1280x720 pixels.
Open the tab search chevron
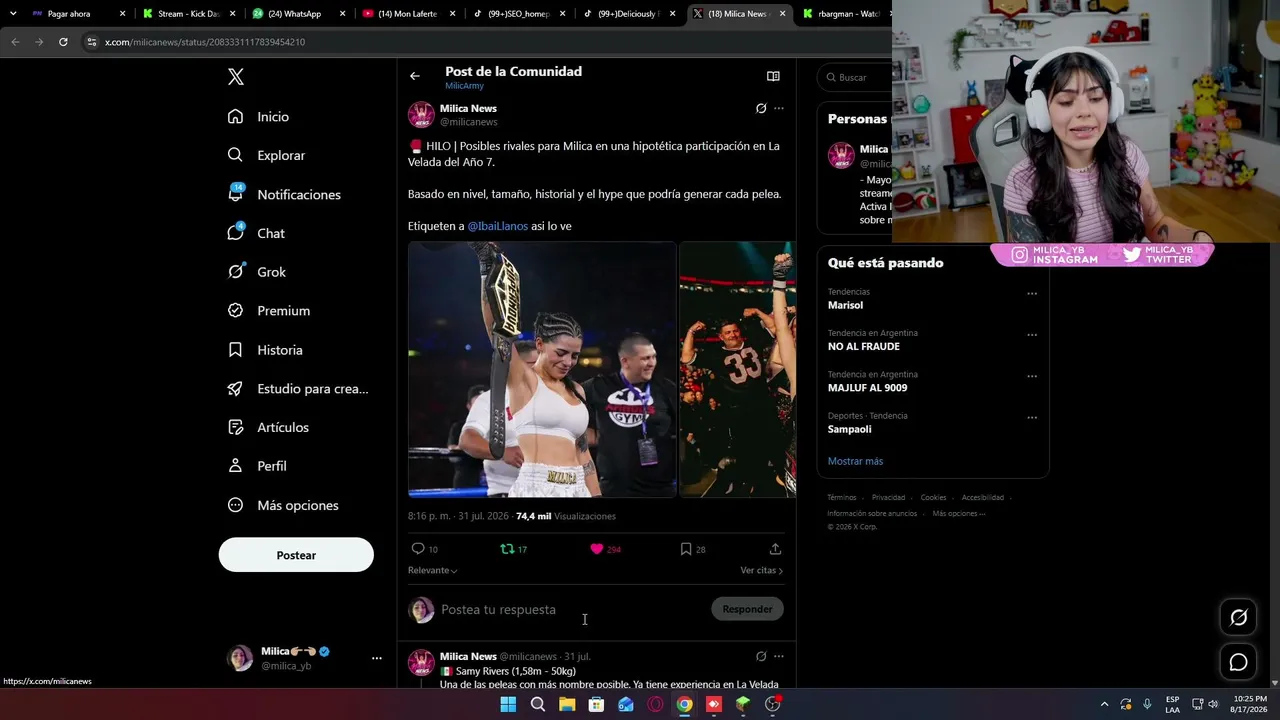(x=13, y=14)
